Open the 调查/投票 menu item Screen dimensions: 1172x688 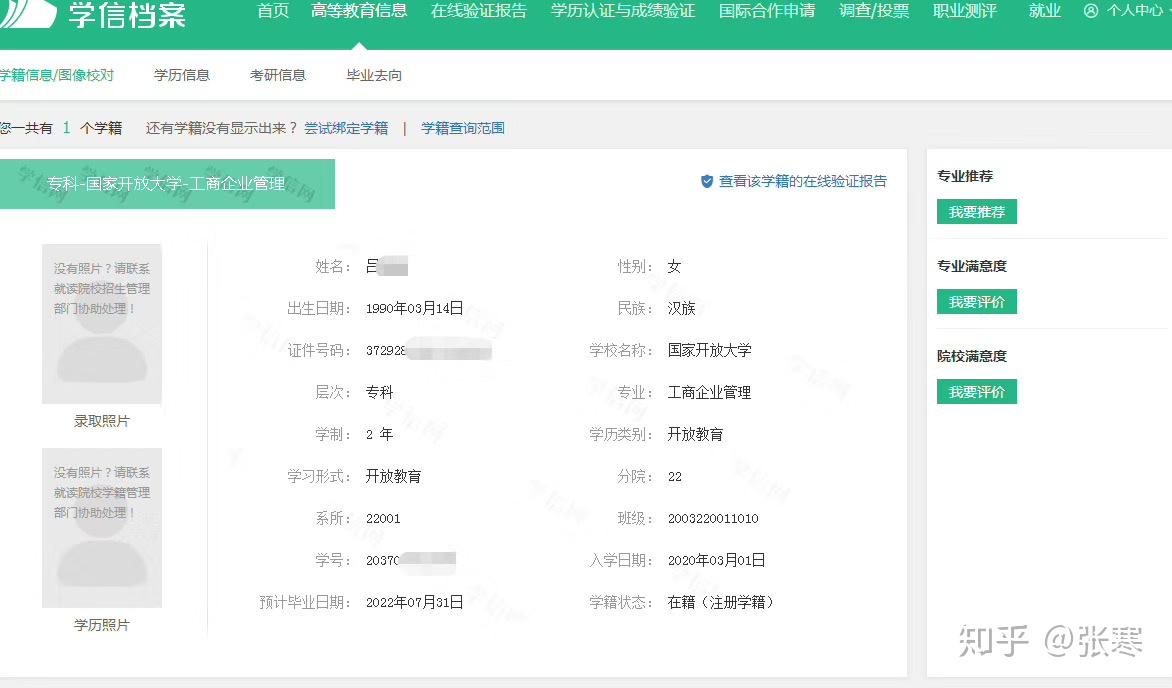[x=874, y=10]
